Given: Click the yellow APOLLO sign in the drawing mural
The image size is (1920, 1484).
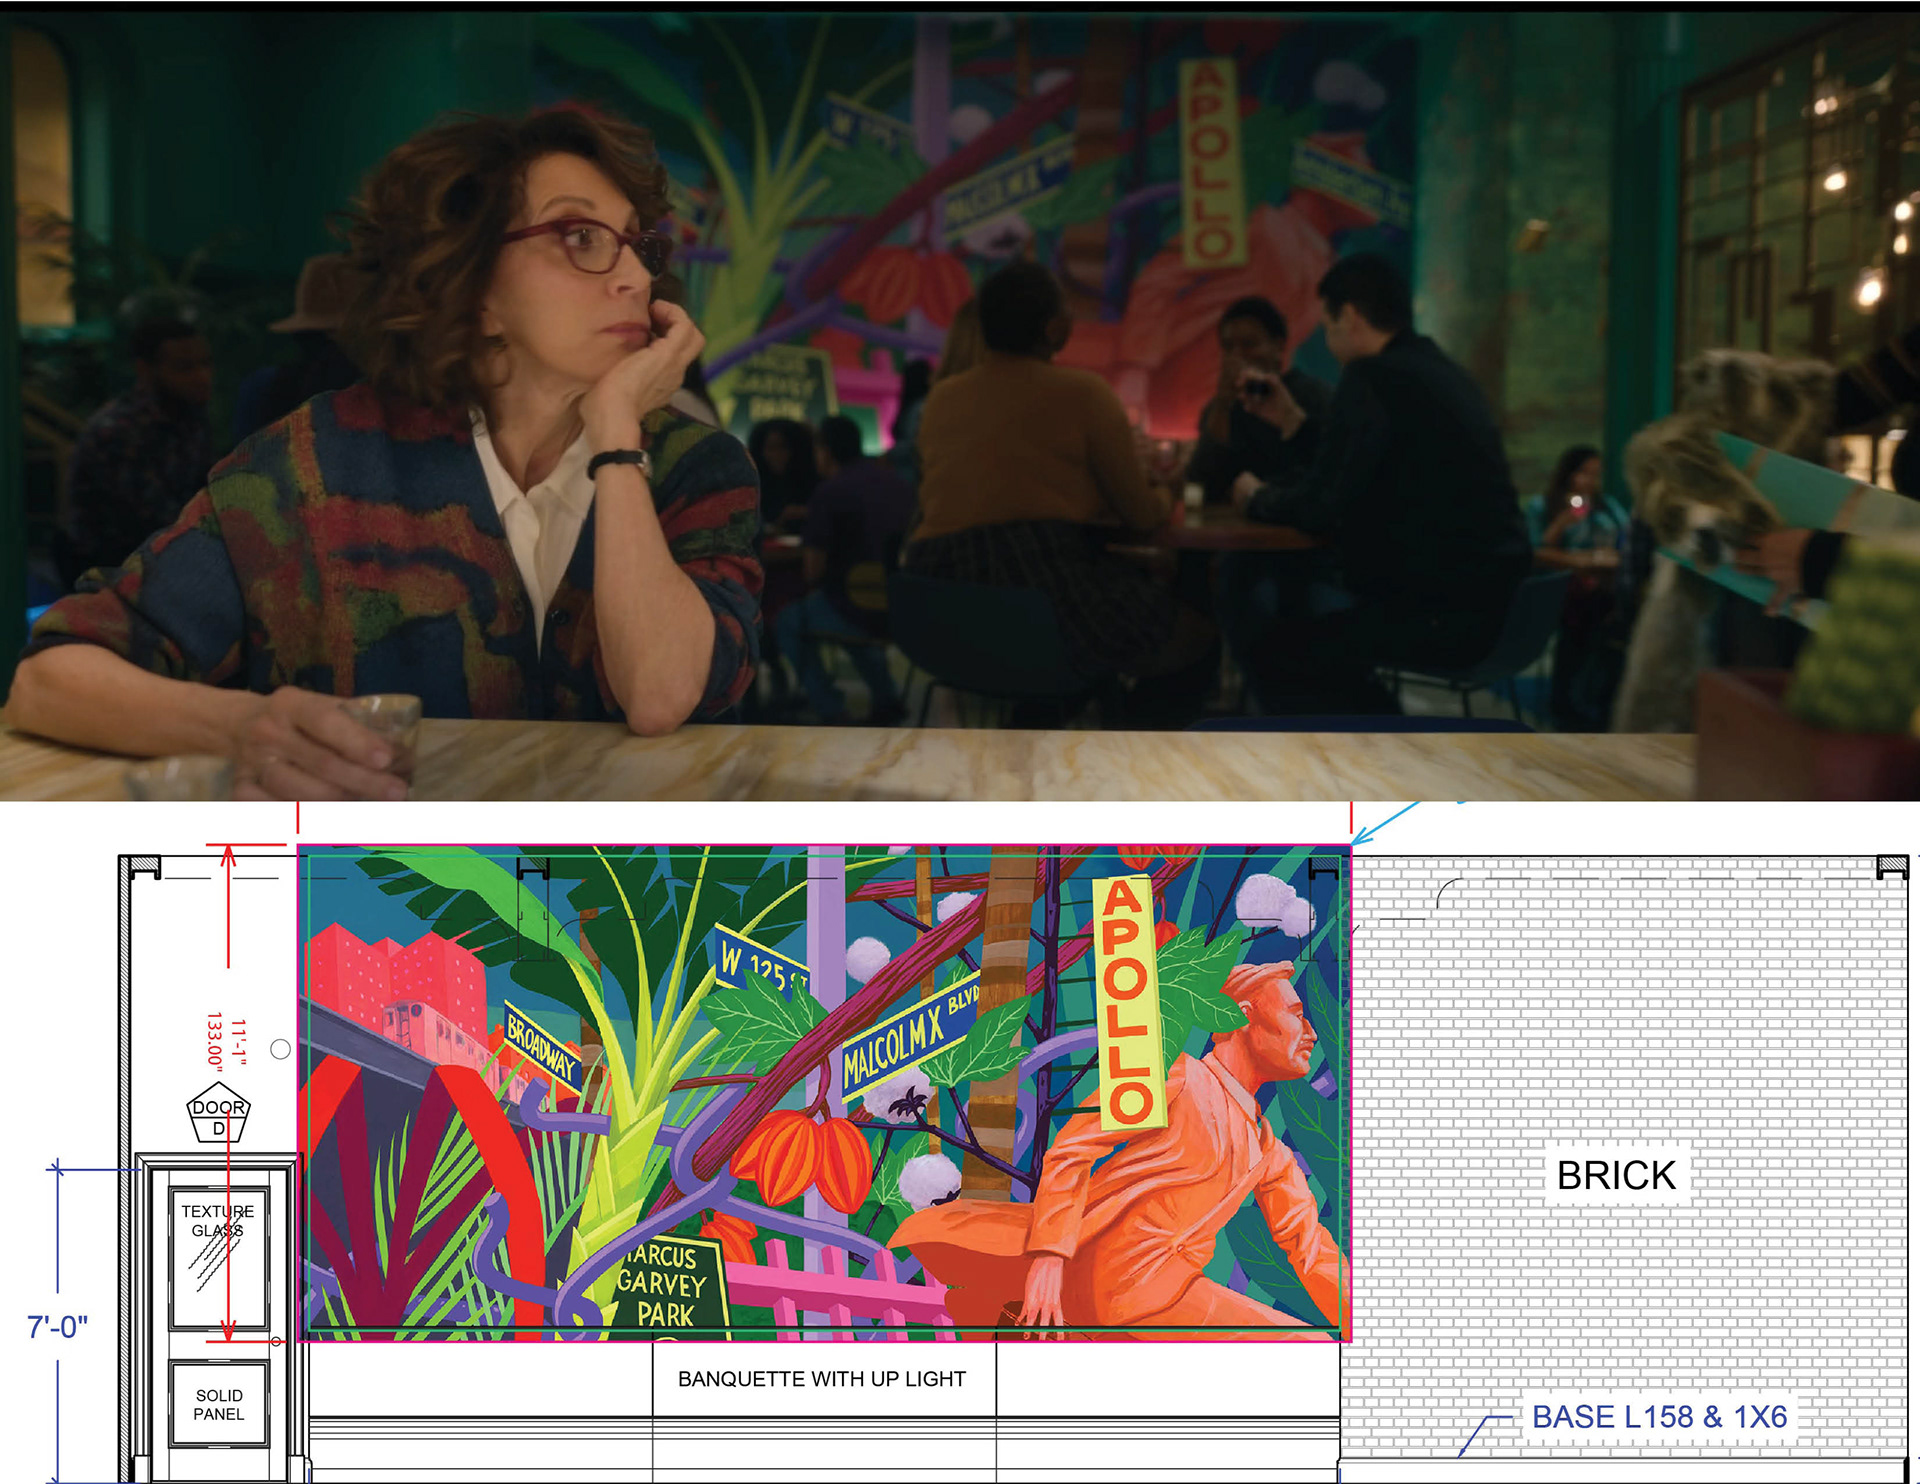Looking at the screenshot, I should pyautogui.click(x=1127, y=1002).
